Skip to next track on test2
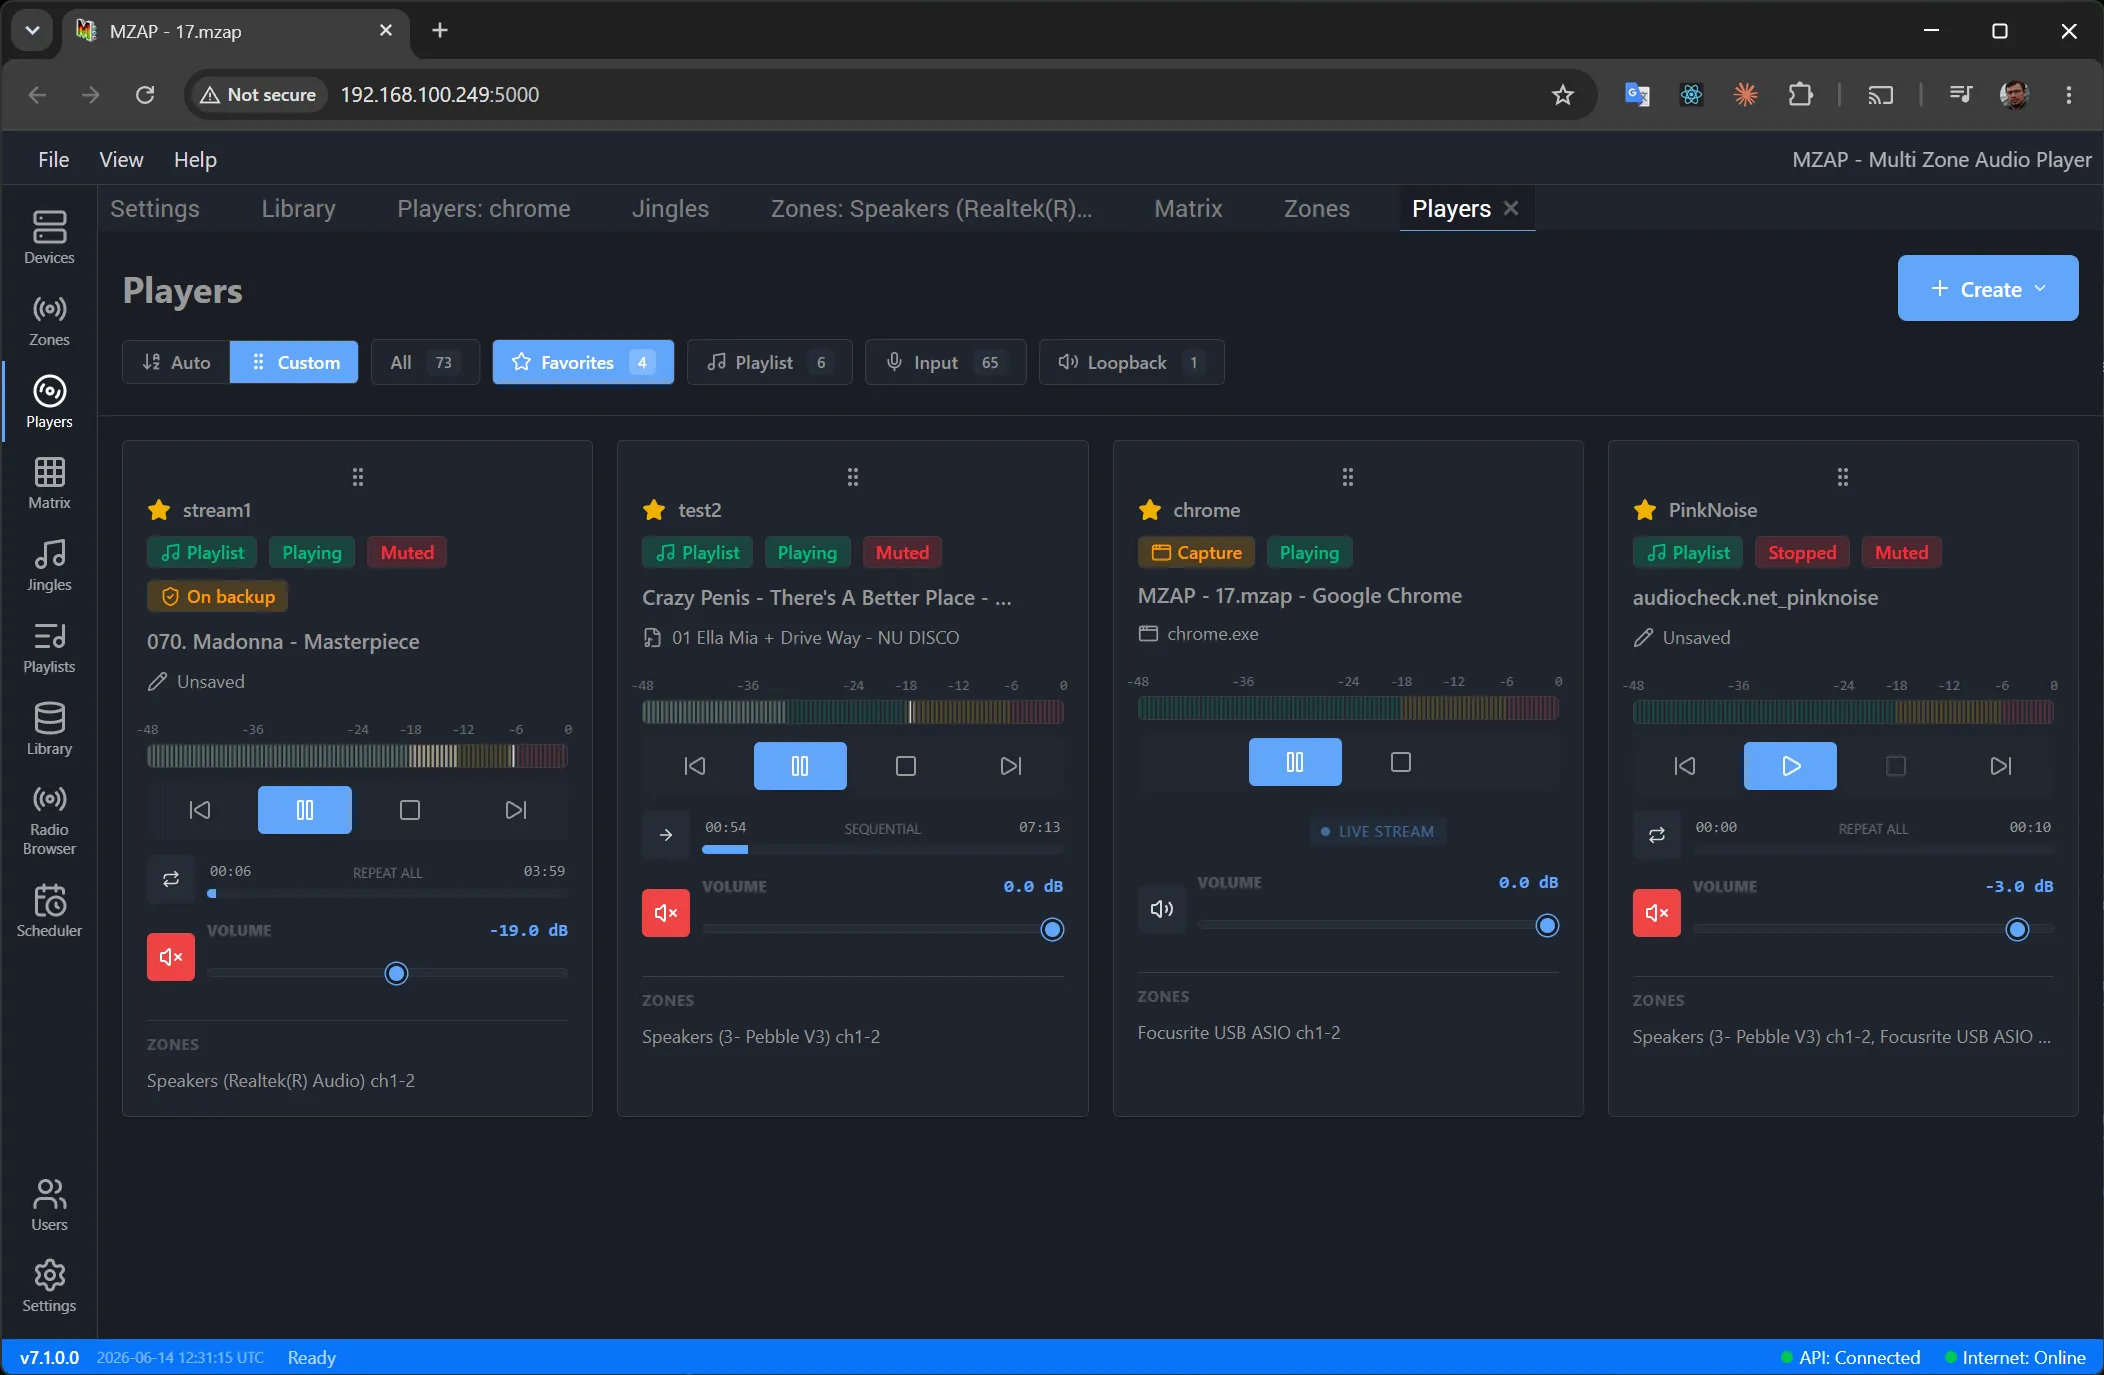Viewport: 2104px width, 1375px height. tap(1011, 766)
